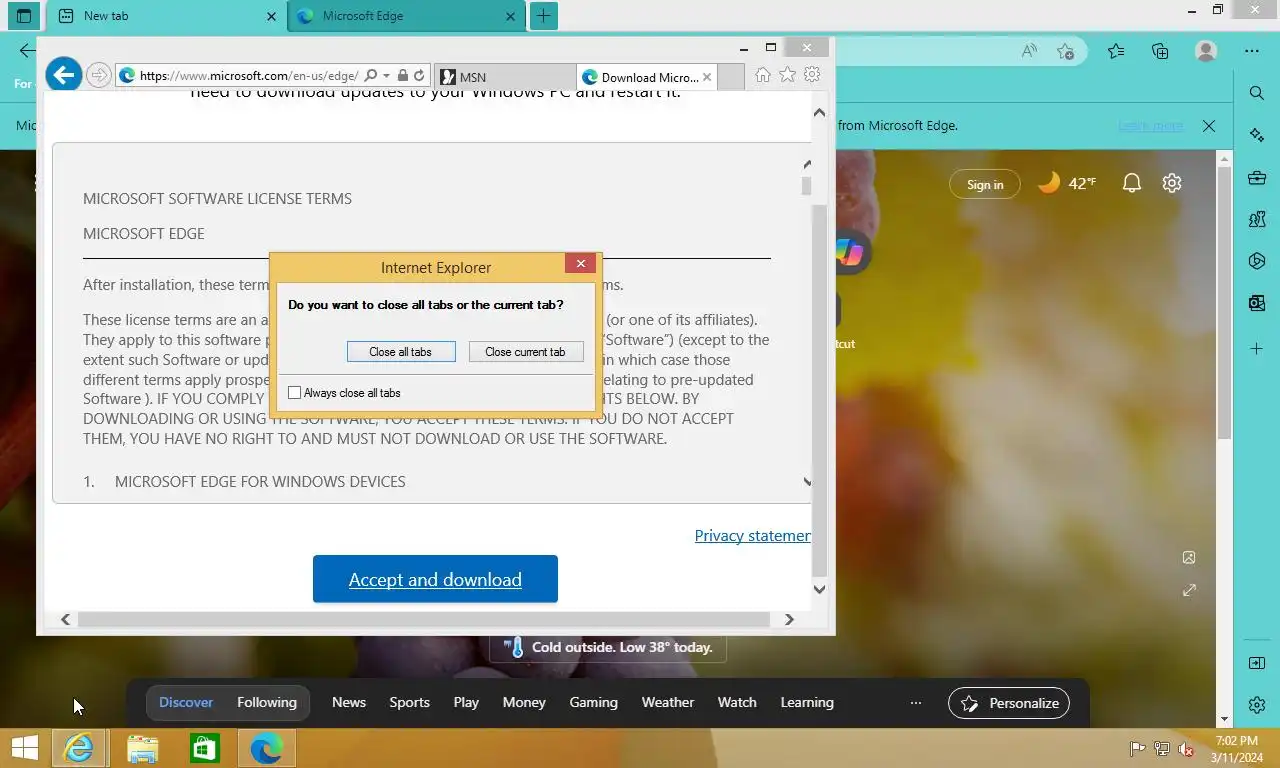This screenshot has width=1280, height=768.
Task: Select the Microsoft Edge tab in Edge
Action: (x=406, y=16)
